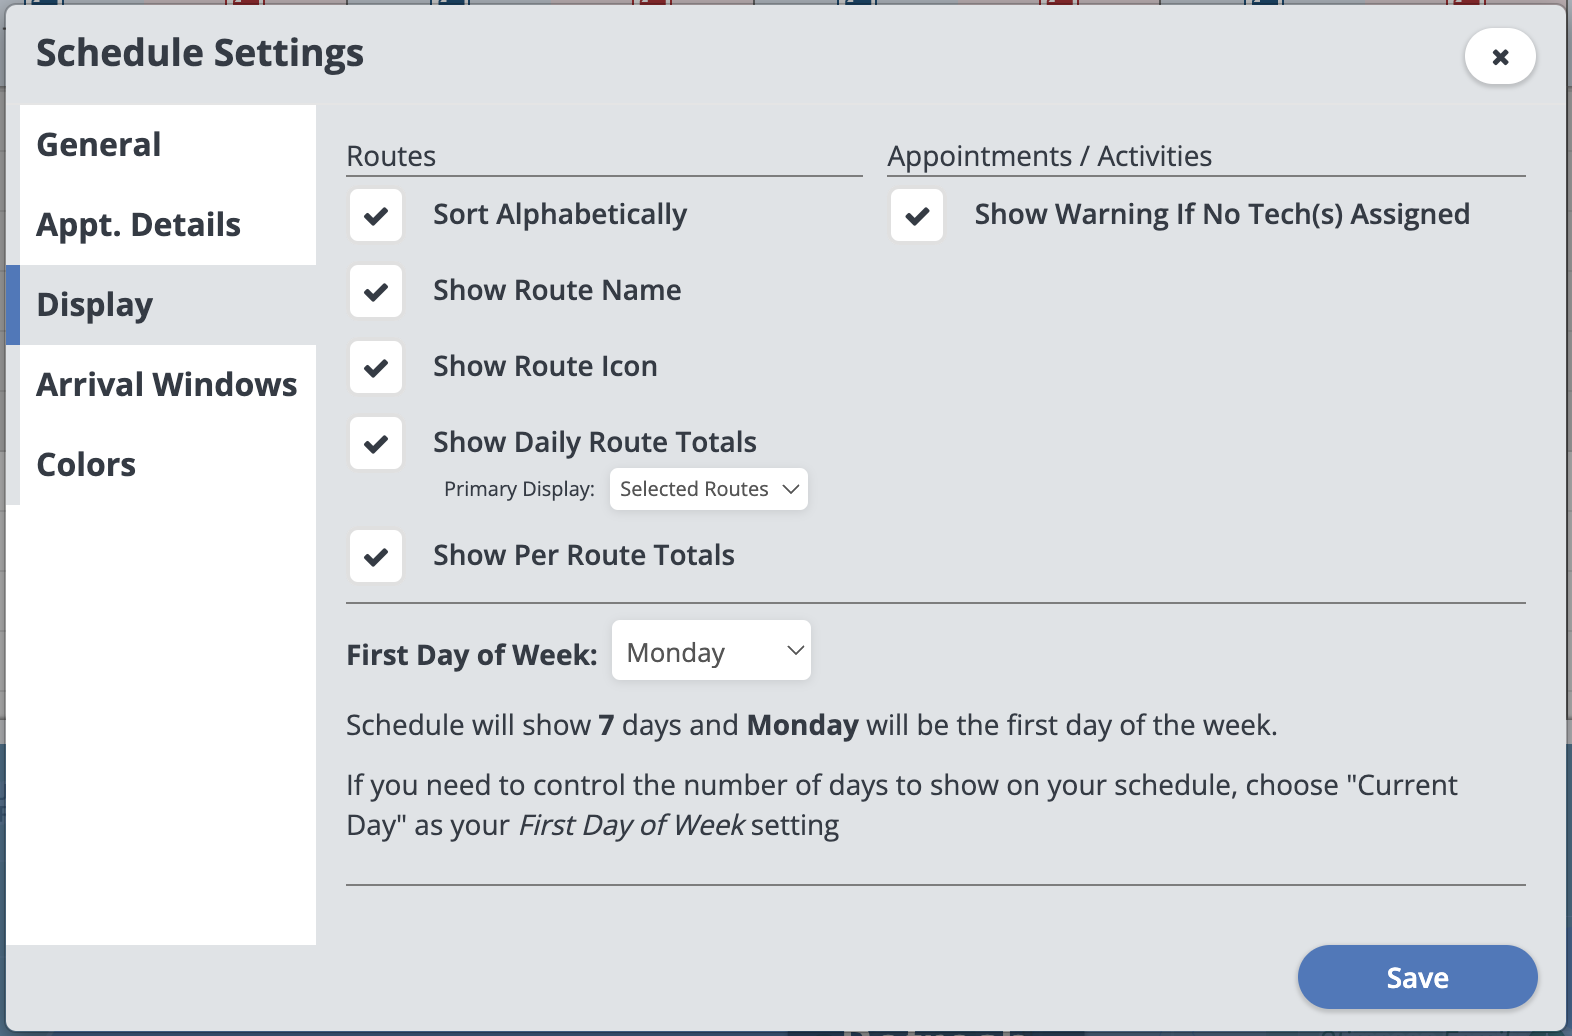Click the Sort Alphabetically label
The image size is (1572, 1036).
point(560,214)
